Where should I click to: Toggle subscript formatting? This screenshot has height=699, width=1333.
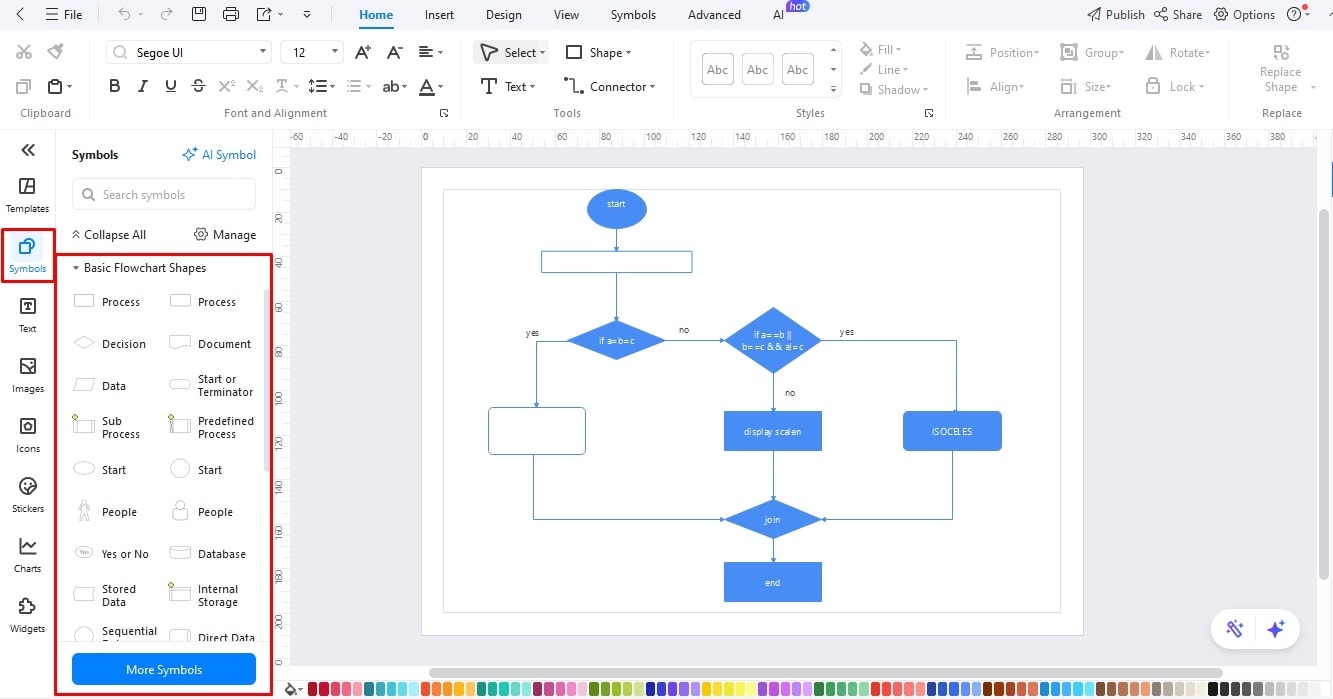(x=255, y=87)
